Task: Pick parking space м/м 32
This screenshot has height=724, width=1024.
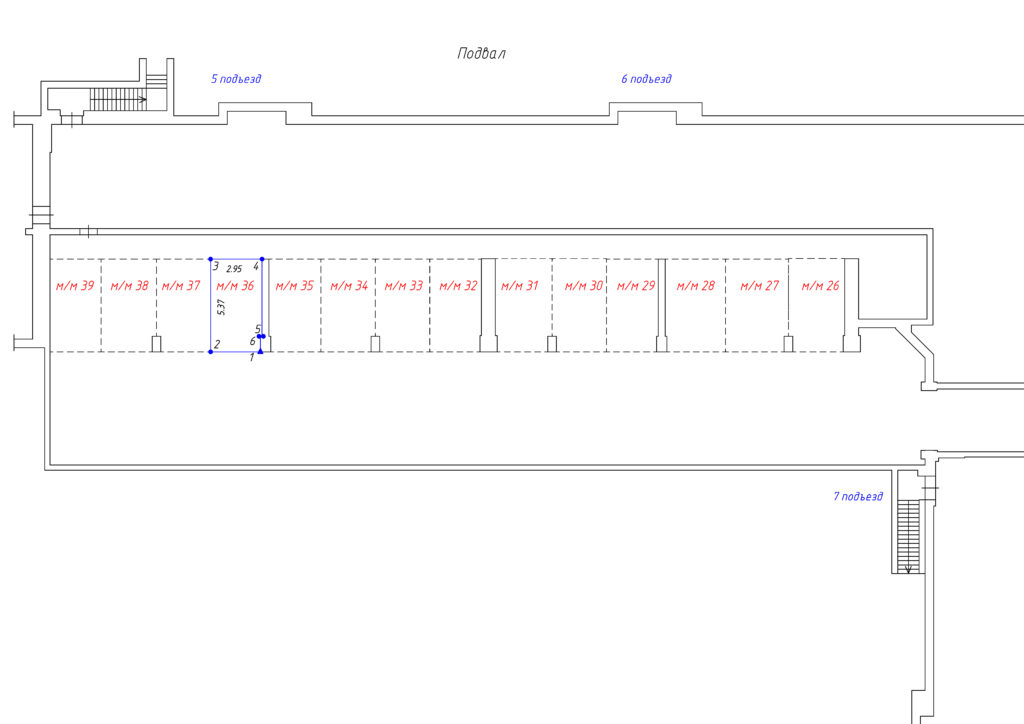Action: click(458, 286)
